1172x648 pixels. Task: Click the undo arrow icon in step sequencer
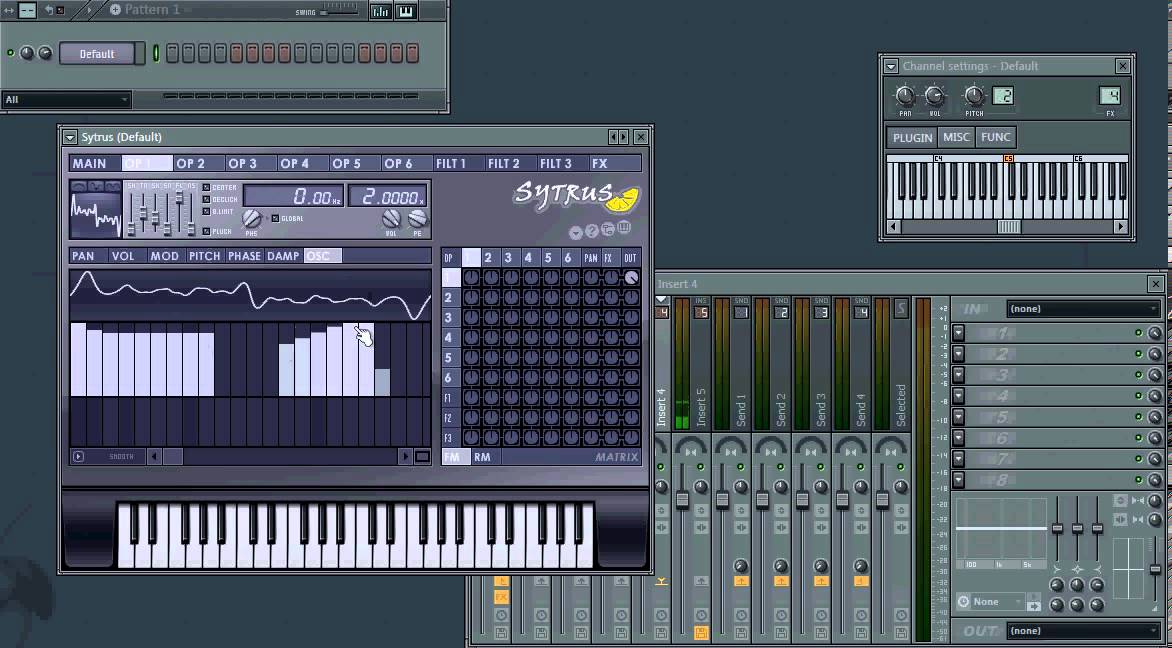(49, 10)
